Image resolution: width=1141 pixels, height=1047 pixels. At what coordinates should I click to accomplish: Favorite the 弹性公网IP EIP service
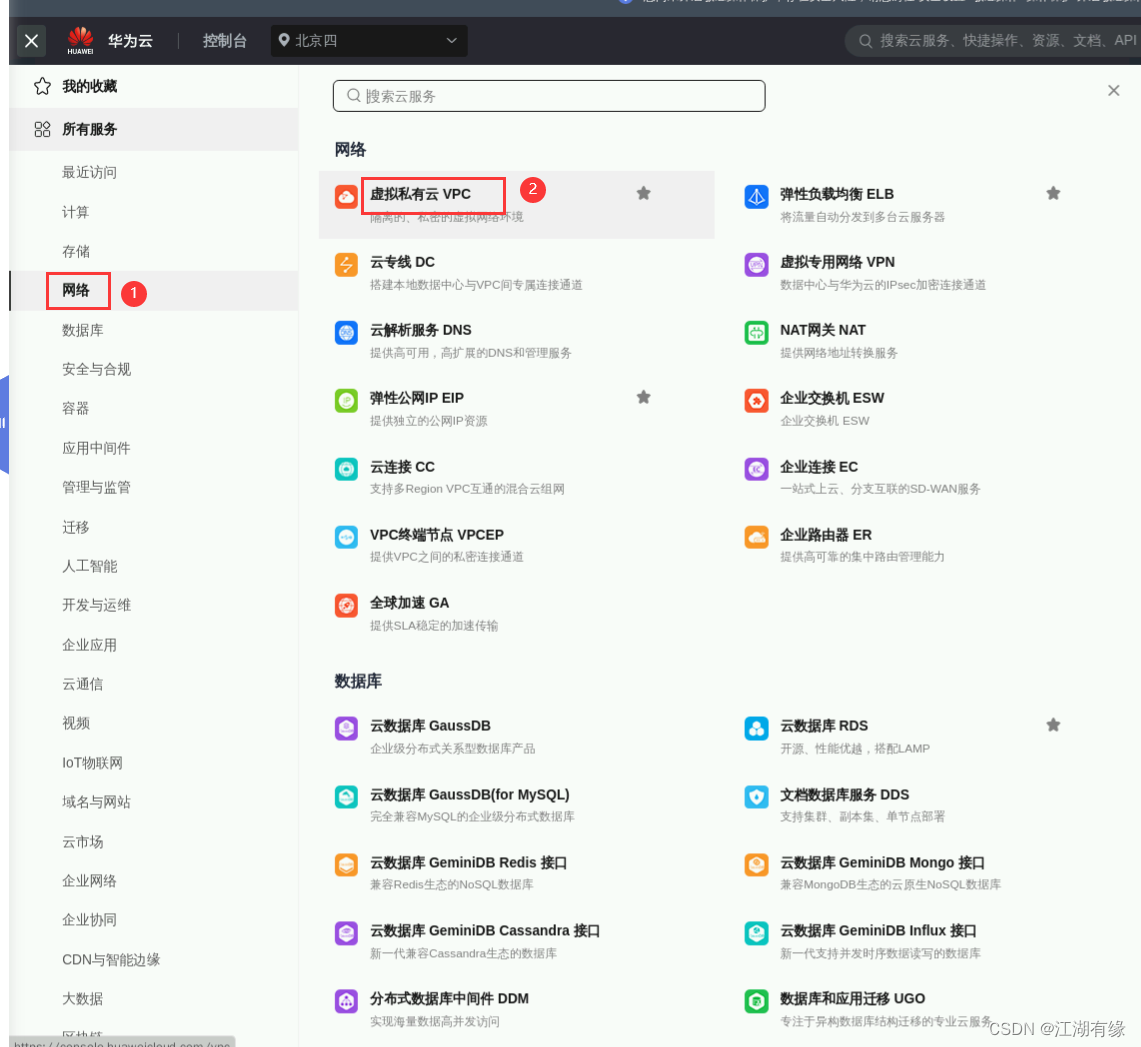tap(643, 397)
